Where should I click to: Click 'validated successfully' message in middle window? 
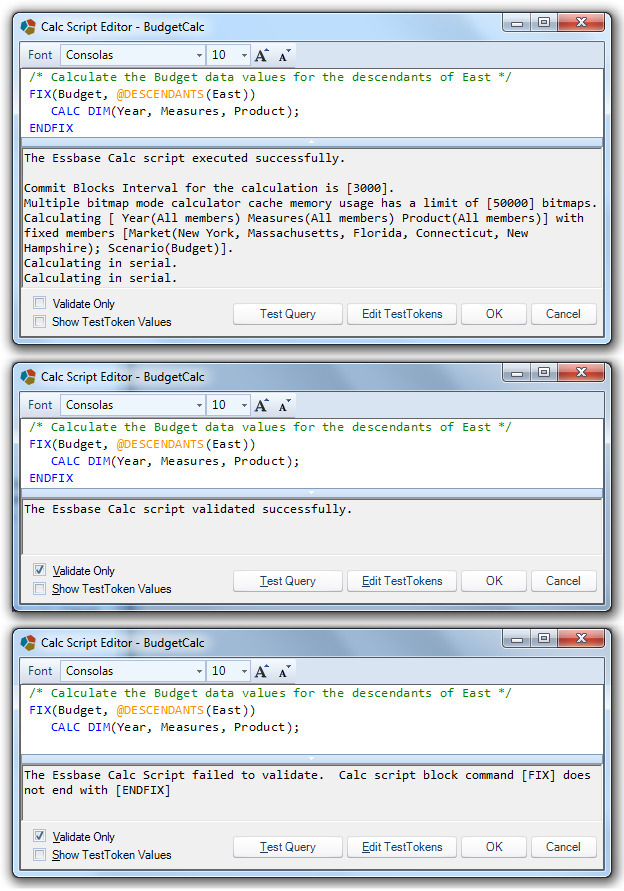click(188, 509)
